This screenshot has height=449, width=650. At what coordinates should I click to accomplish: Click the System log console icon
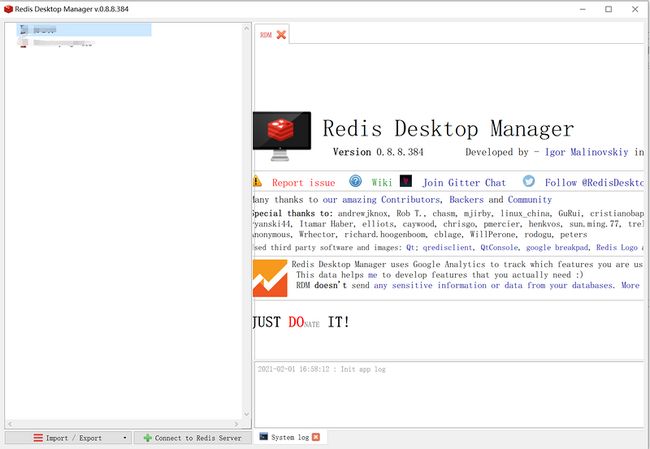coord(263,436)
